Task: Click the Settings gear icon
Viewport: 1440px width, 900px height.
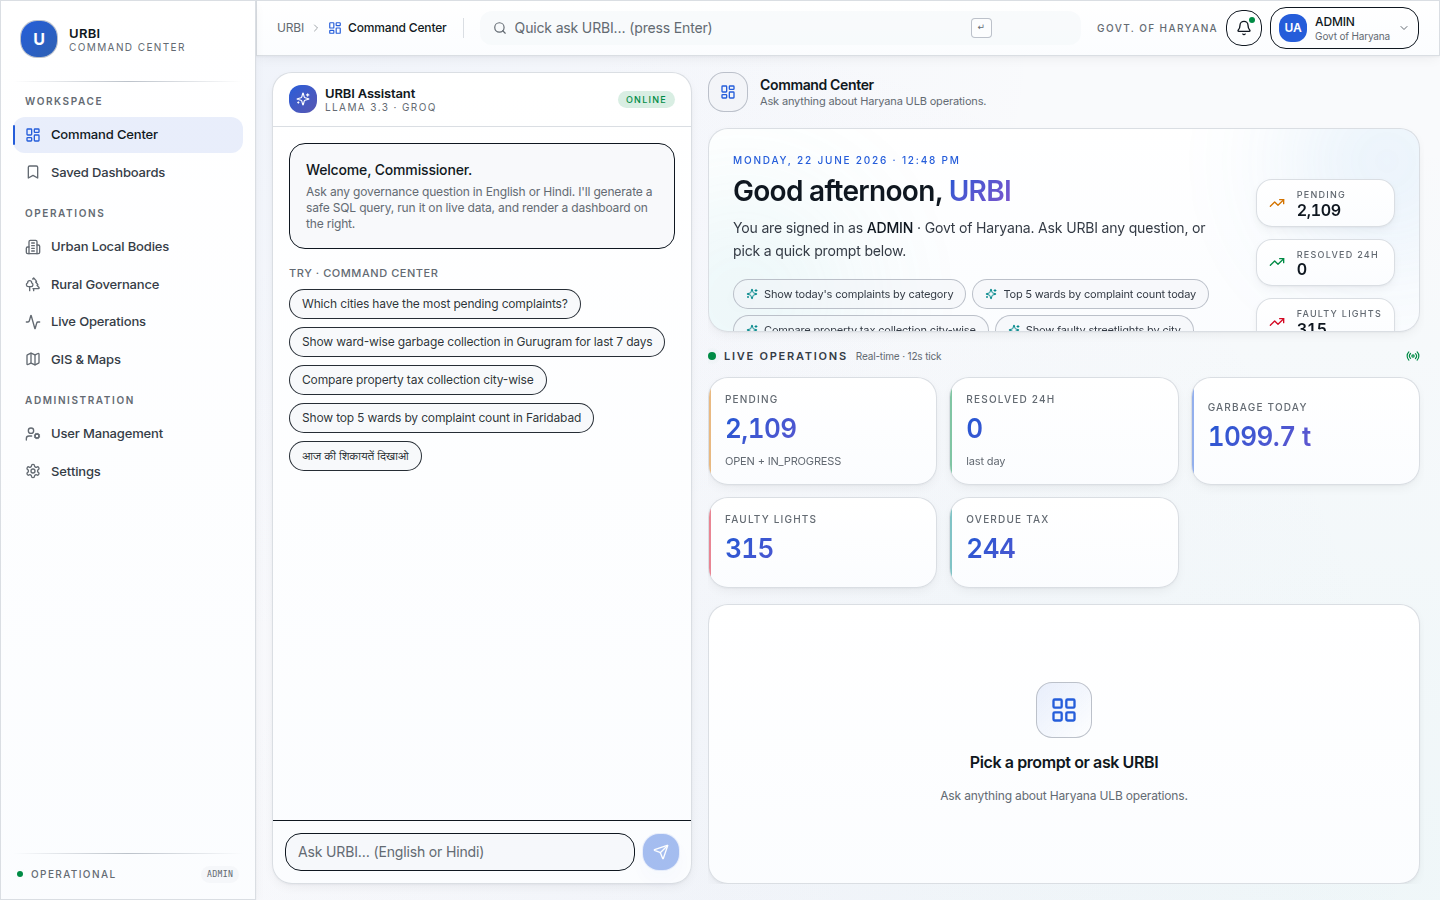Action: pyautogui.click(x=33, y=472)
